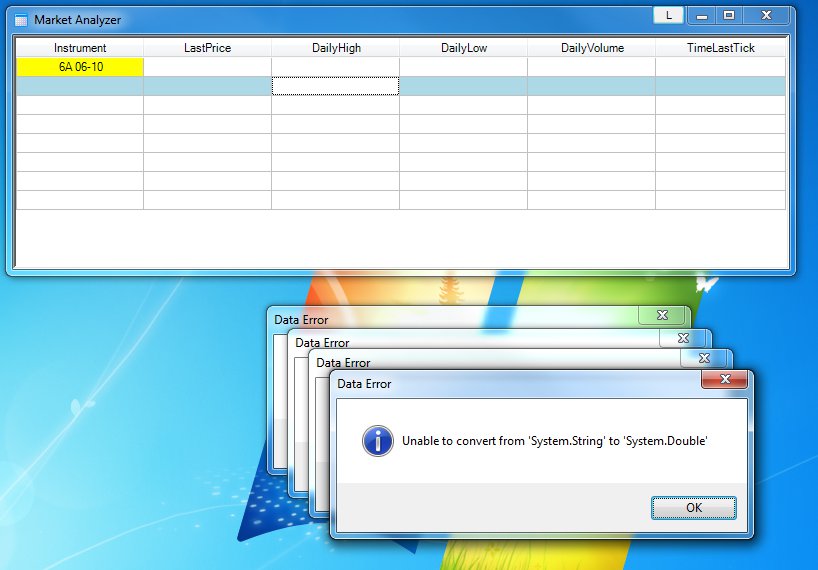Click the LastPrice cell of 6A 06-10 row
The image size is (818, 570).
[207, 67]
